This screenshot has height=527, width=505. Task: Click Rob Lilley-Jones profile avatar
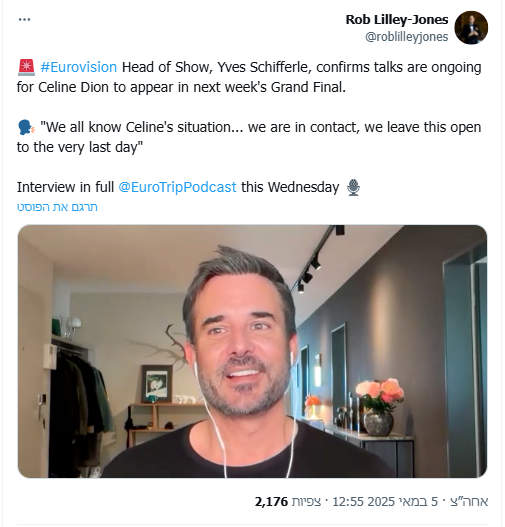pyautogui.click(x=471, y=28)
